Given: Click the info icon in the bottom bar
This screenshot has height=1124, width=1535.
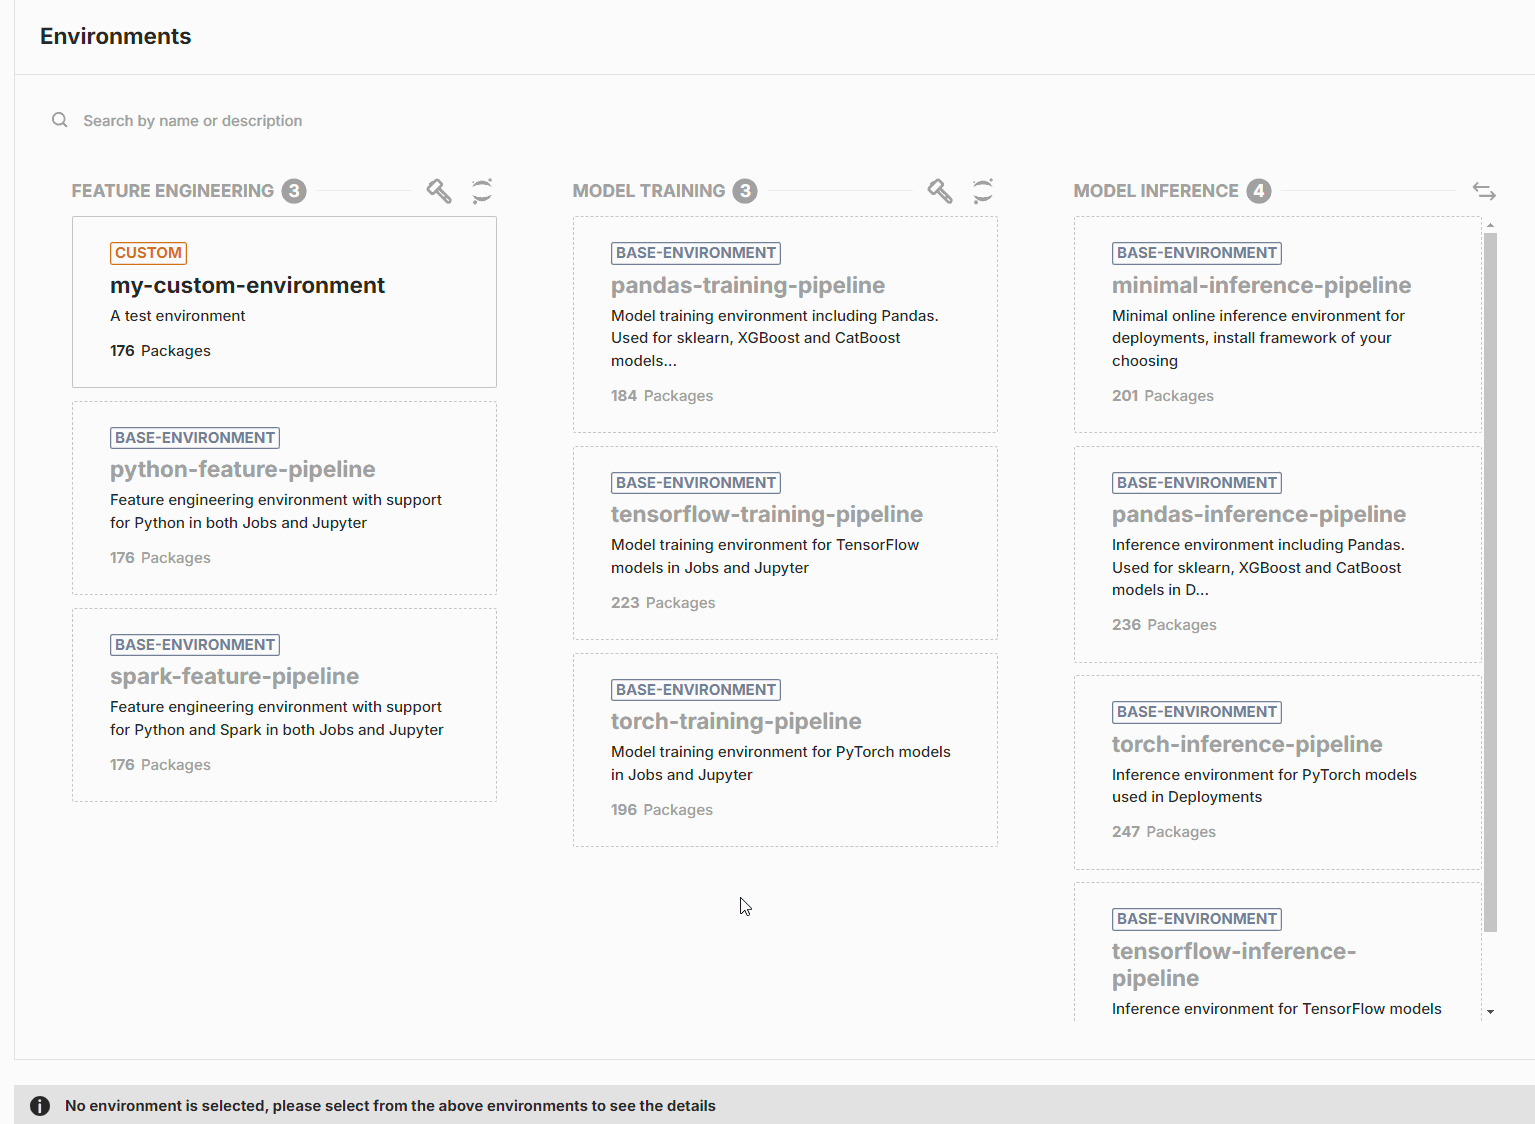Looking at the screenshot, I should (x=39, y=1105).
